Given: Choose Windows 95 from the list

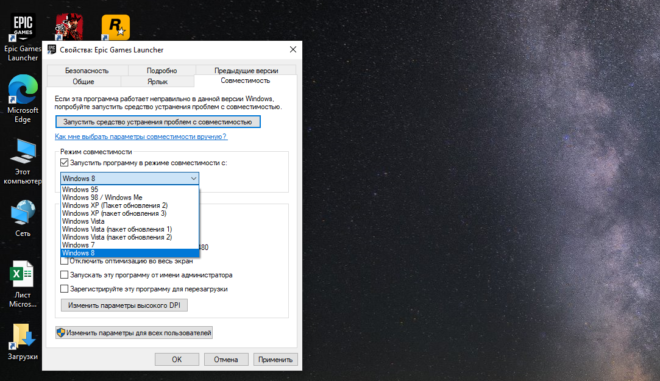Looking at the screenshot, I should click(130, 189).
